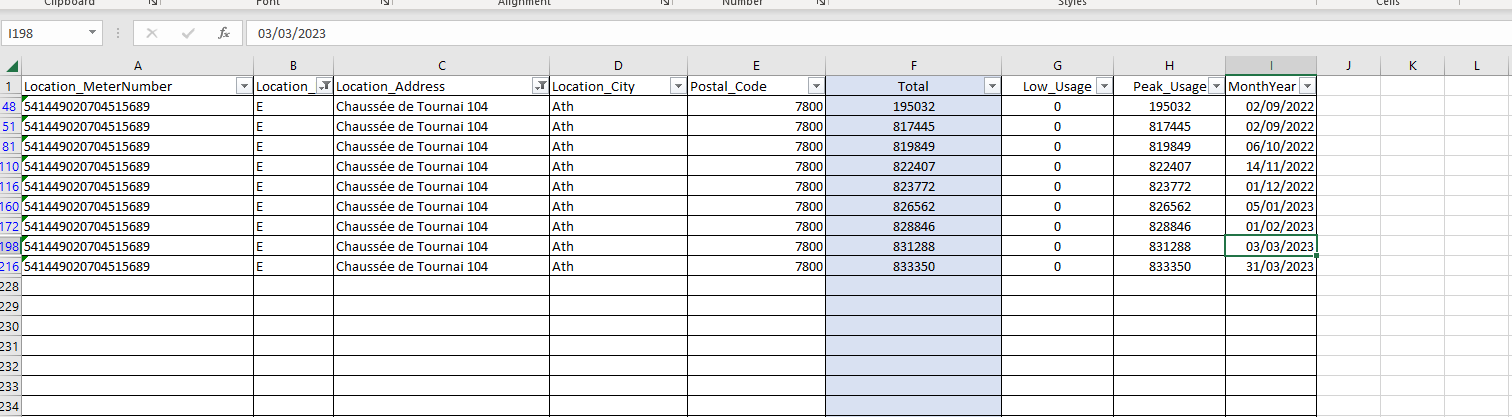Click Total cell with value 819849

(x=913, y=146)
